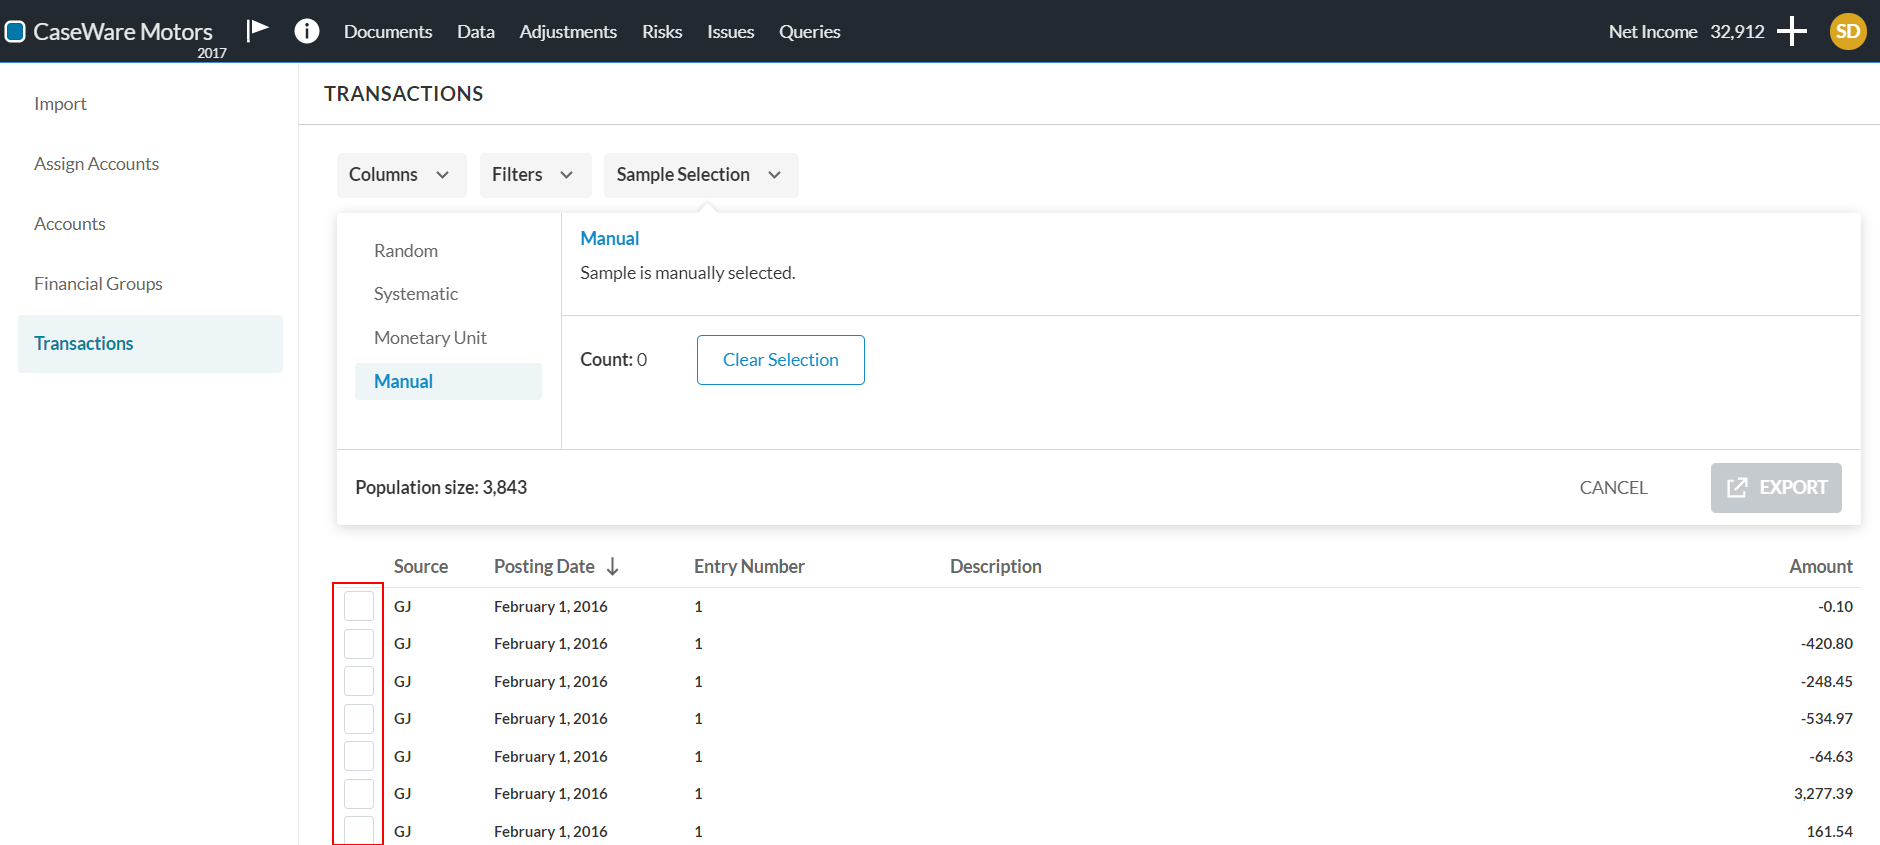Click the flag icon in top bar

tap(257, 30)
